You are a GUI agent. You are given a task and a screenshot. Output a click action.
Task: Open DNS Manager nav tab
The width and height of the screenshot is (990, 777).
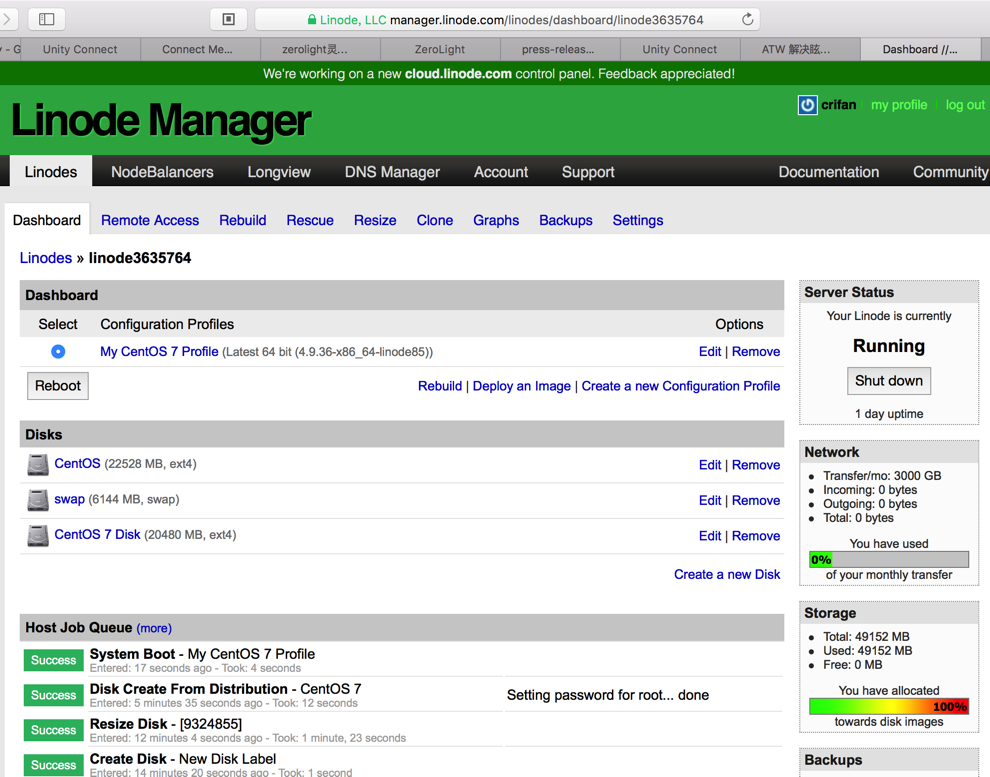point(392,172)
